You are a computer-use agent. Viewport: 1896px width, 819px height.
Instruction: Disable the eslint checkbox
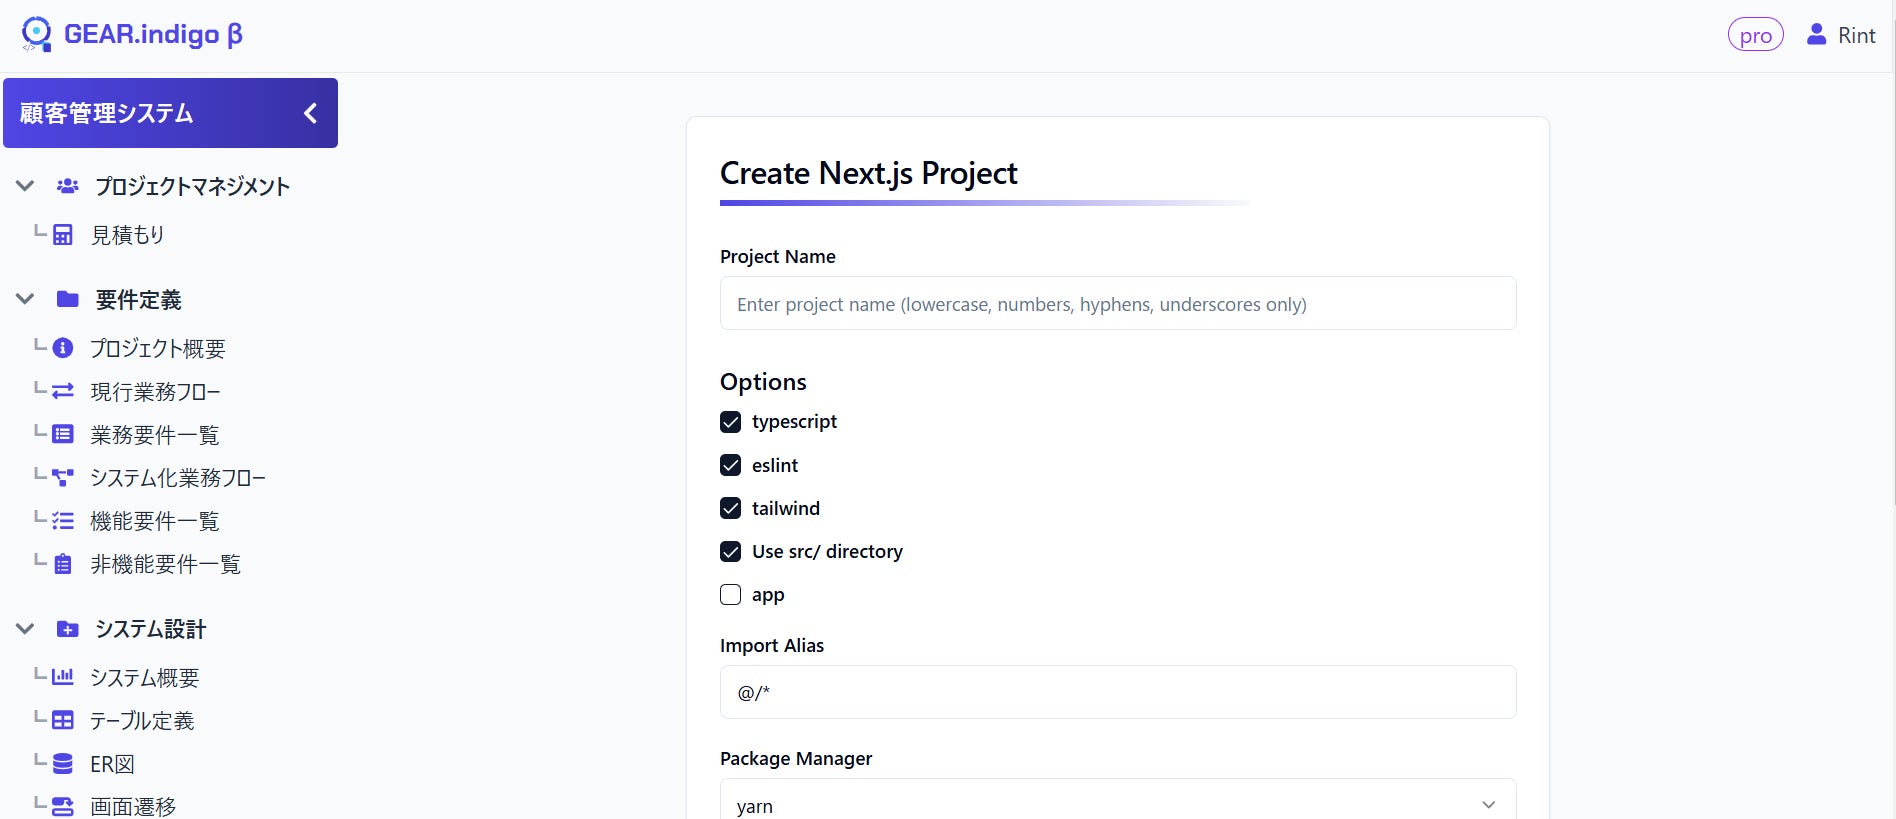click(731, 465)
